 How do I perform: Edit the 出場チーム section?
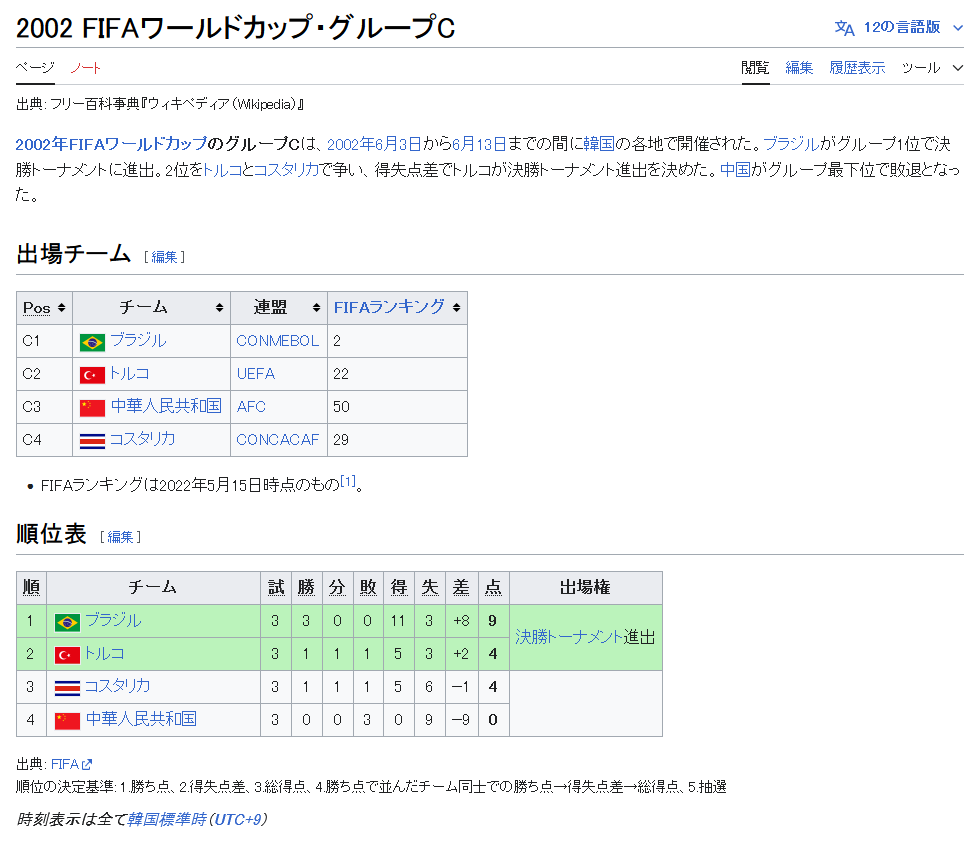click(x=164, y=257)
